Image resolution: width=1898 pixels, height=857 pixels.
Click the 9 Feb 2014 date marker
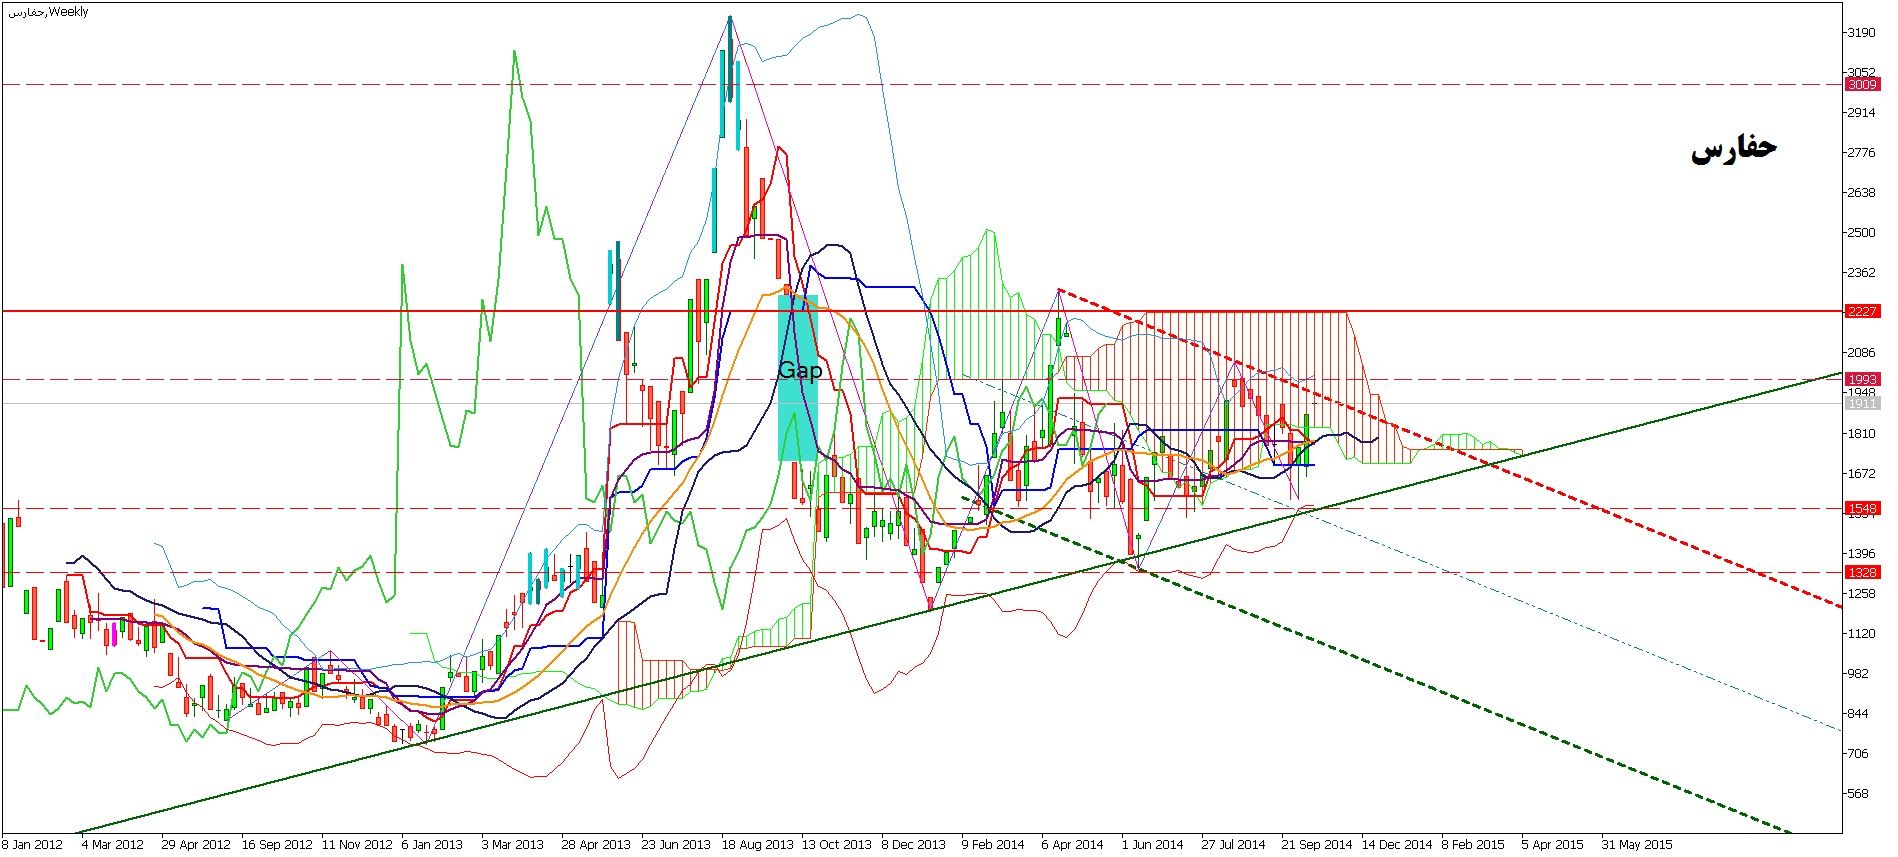click(x=993, y=844)
